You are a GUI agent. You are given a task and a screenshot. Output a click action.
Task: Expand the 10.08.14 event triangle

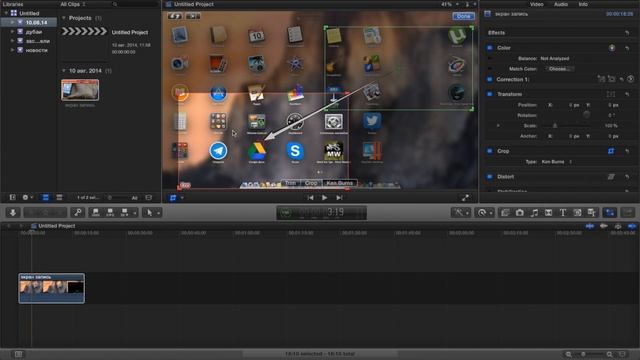pyautogui.click(x=12, y=22)
